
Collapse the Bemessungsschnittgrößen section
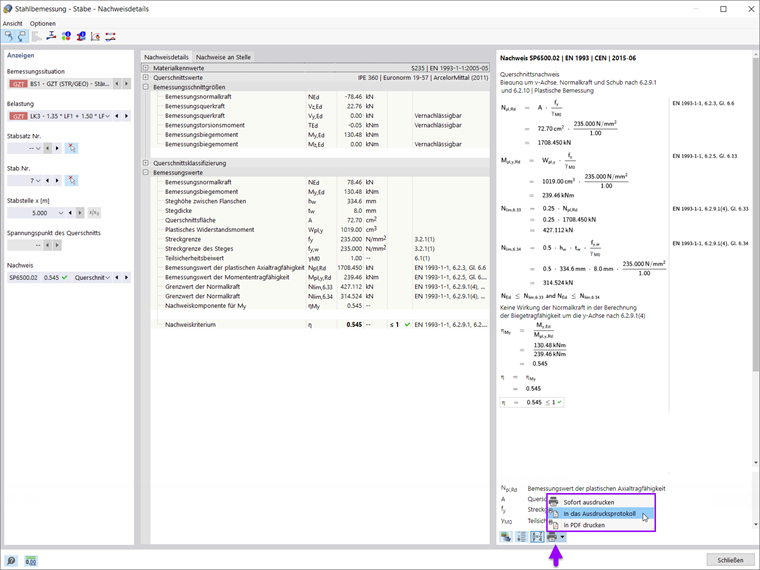click(145, 87)
